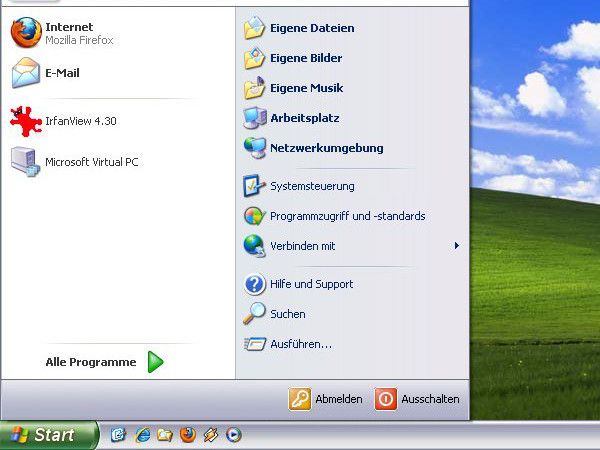The height and width of the screenshot is (450, 600).
Task: Open Systemsteuerung control panel
Action: (352, 186)
